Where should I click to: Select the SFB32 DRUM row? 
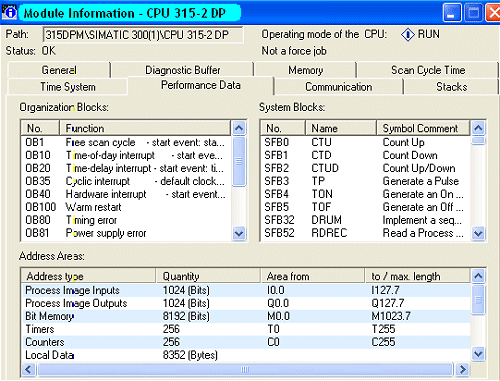pos(366,220)
